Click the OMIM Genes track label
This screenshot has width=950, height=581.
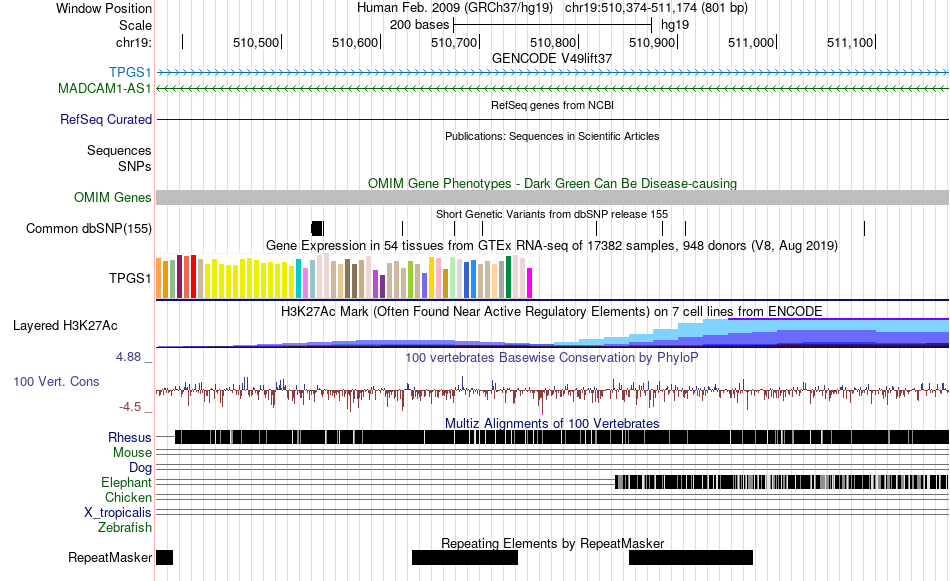pos(113,198)
